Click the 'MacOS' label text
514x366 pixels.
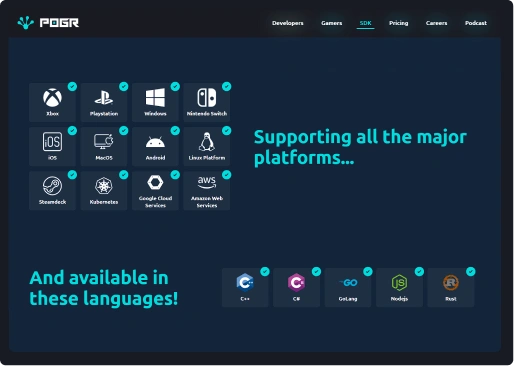point(104,158)
